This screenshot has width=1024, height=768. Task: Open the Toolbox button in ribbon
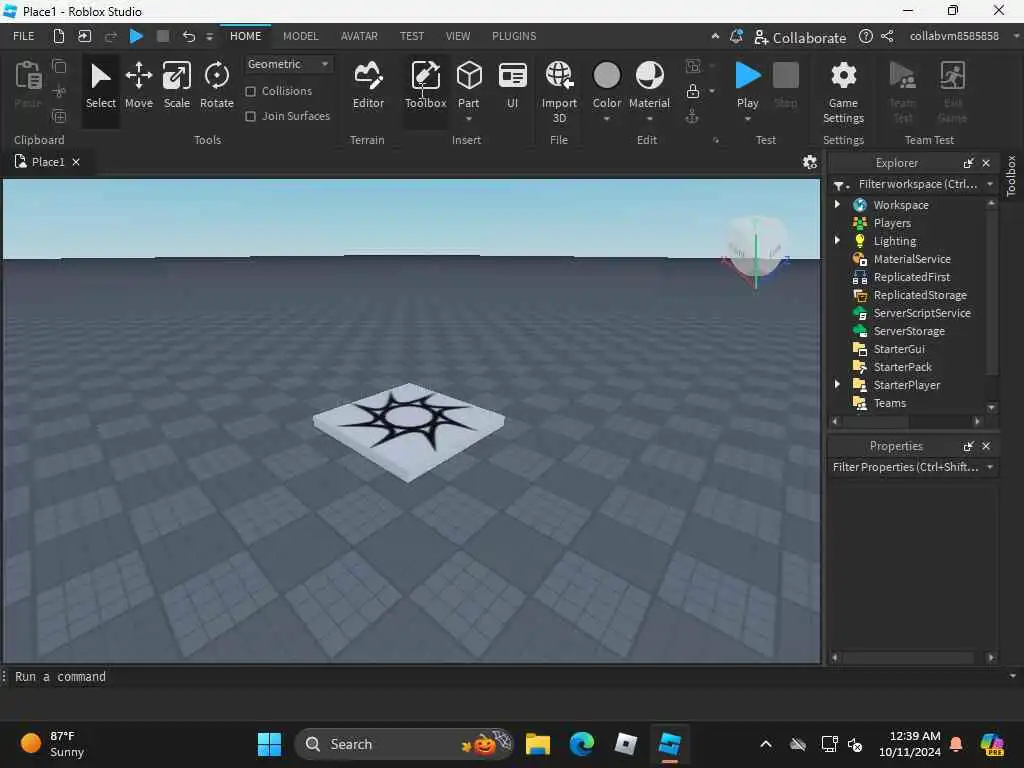(426, 86)
